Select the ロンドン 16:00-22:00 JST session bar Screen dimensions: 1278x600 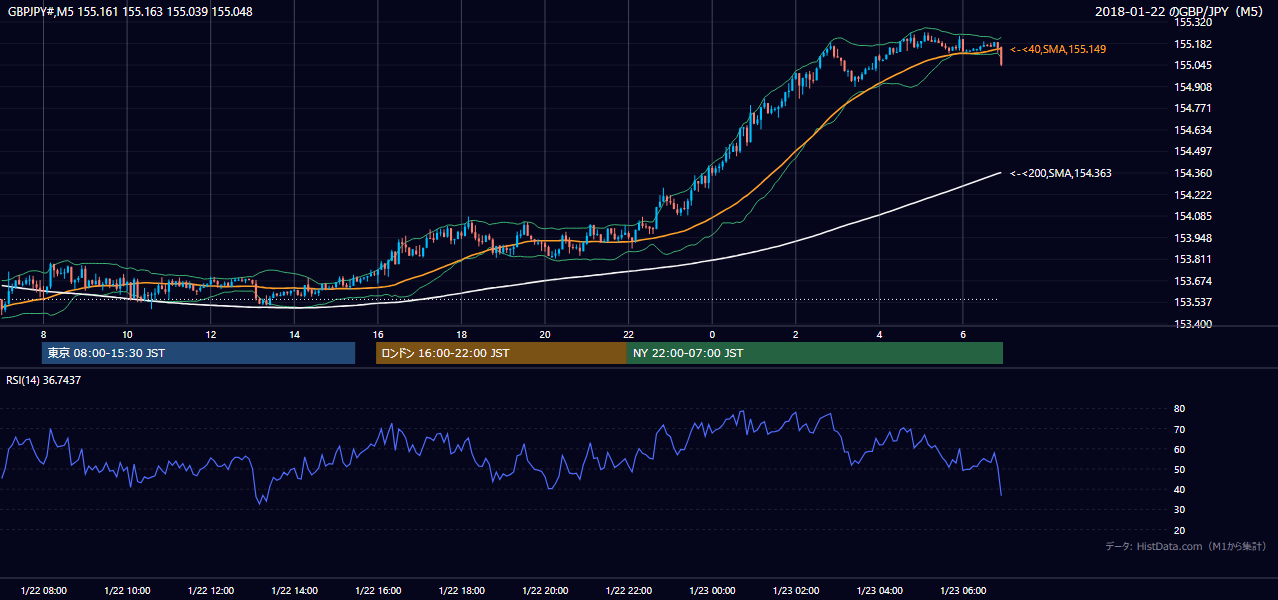coord(501,353)
